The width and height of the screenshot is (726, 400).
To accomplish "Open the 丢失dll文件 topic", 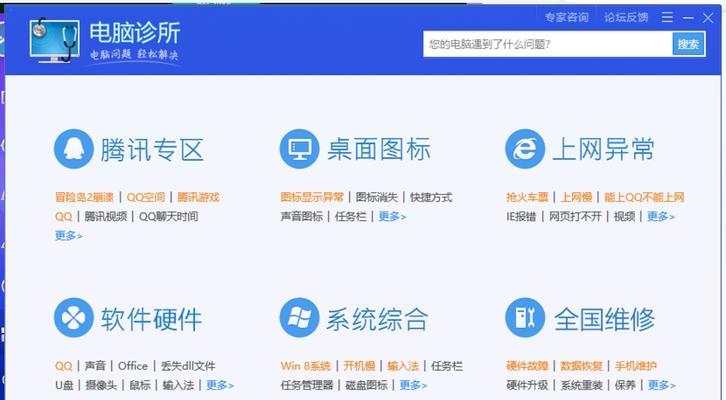I will (x=188, y=366).
